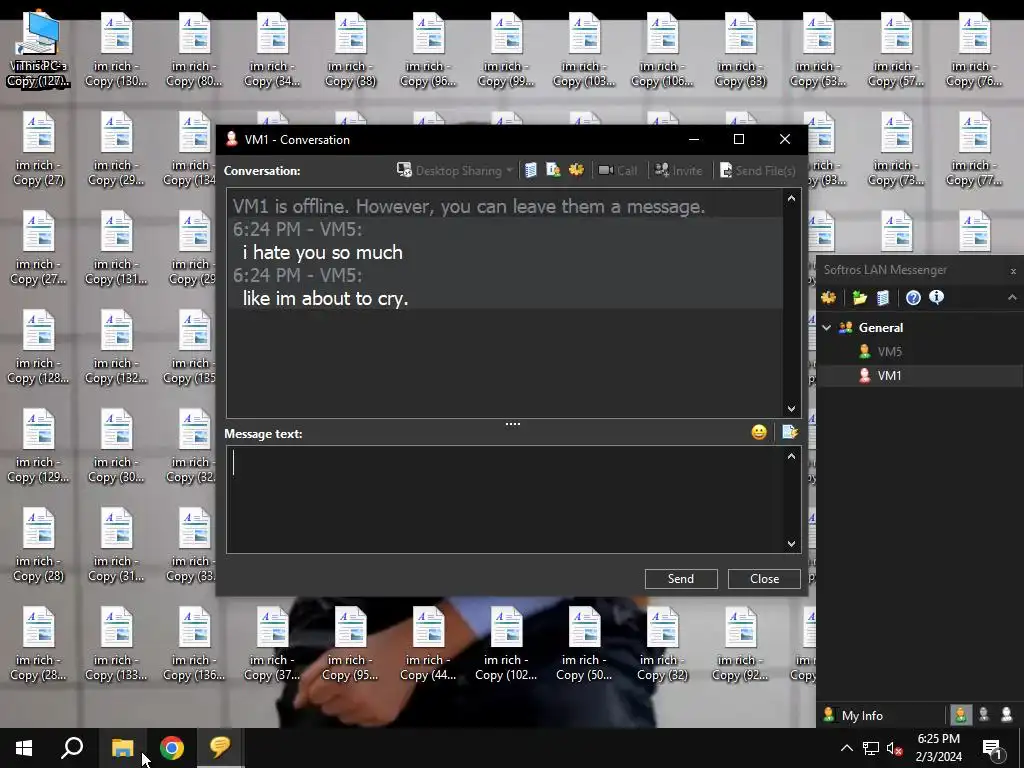Open Google Chrome from the taskbar

[172, 748]
